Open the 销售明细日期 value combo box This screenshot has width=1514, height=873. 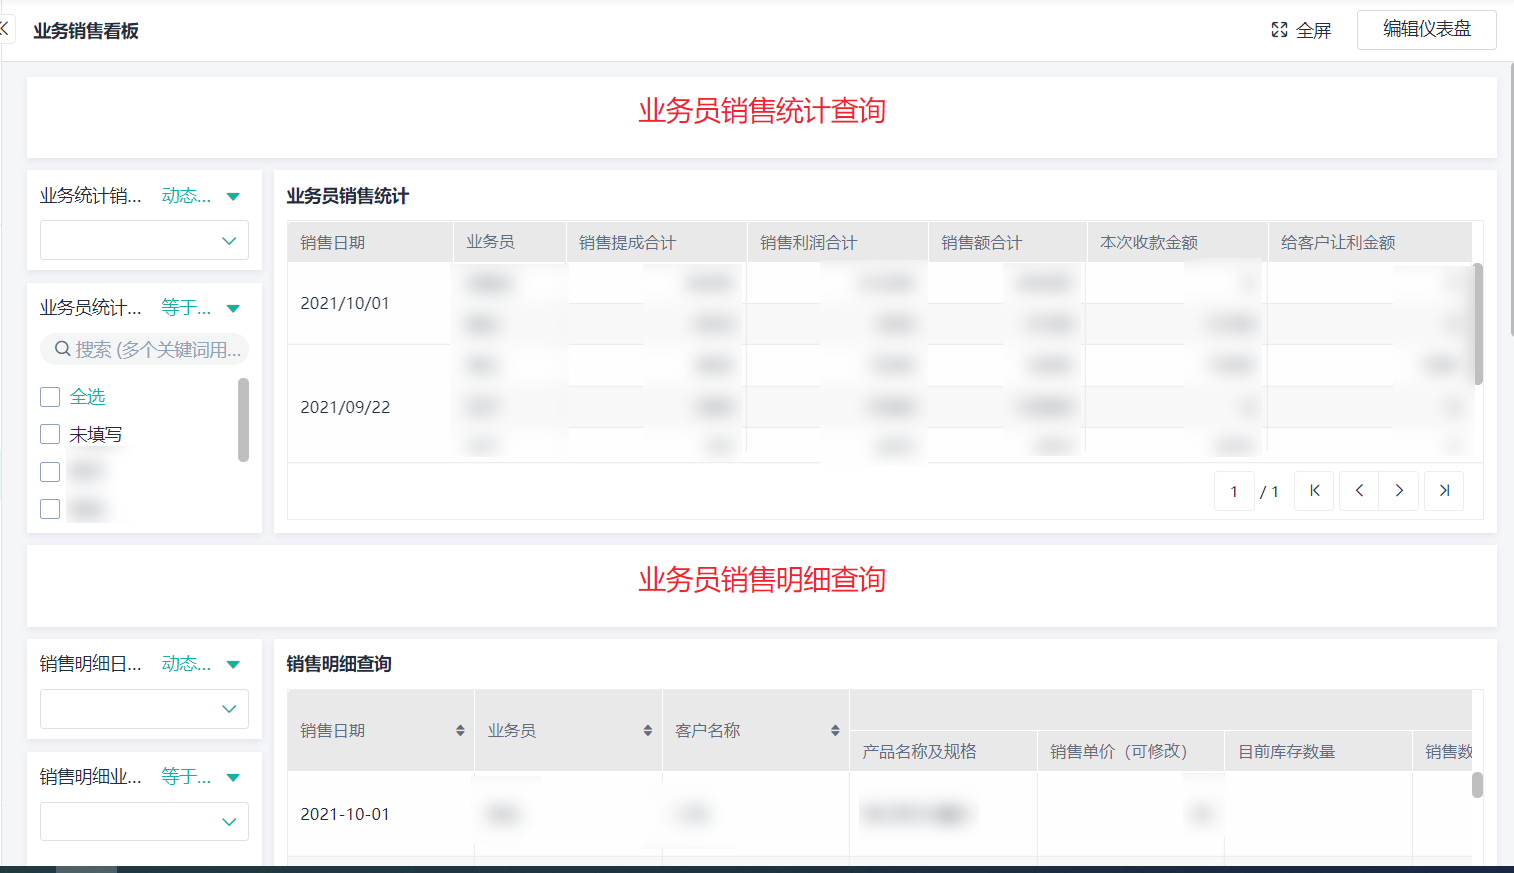[x=144, y=709]
